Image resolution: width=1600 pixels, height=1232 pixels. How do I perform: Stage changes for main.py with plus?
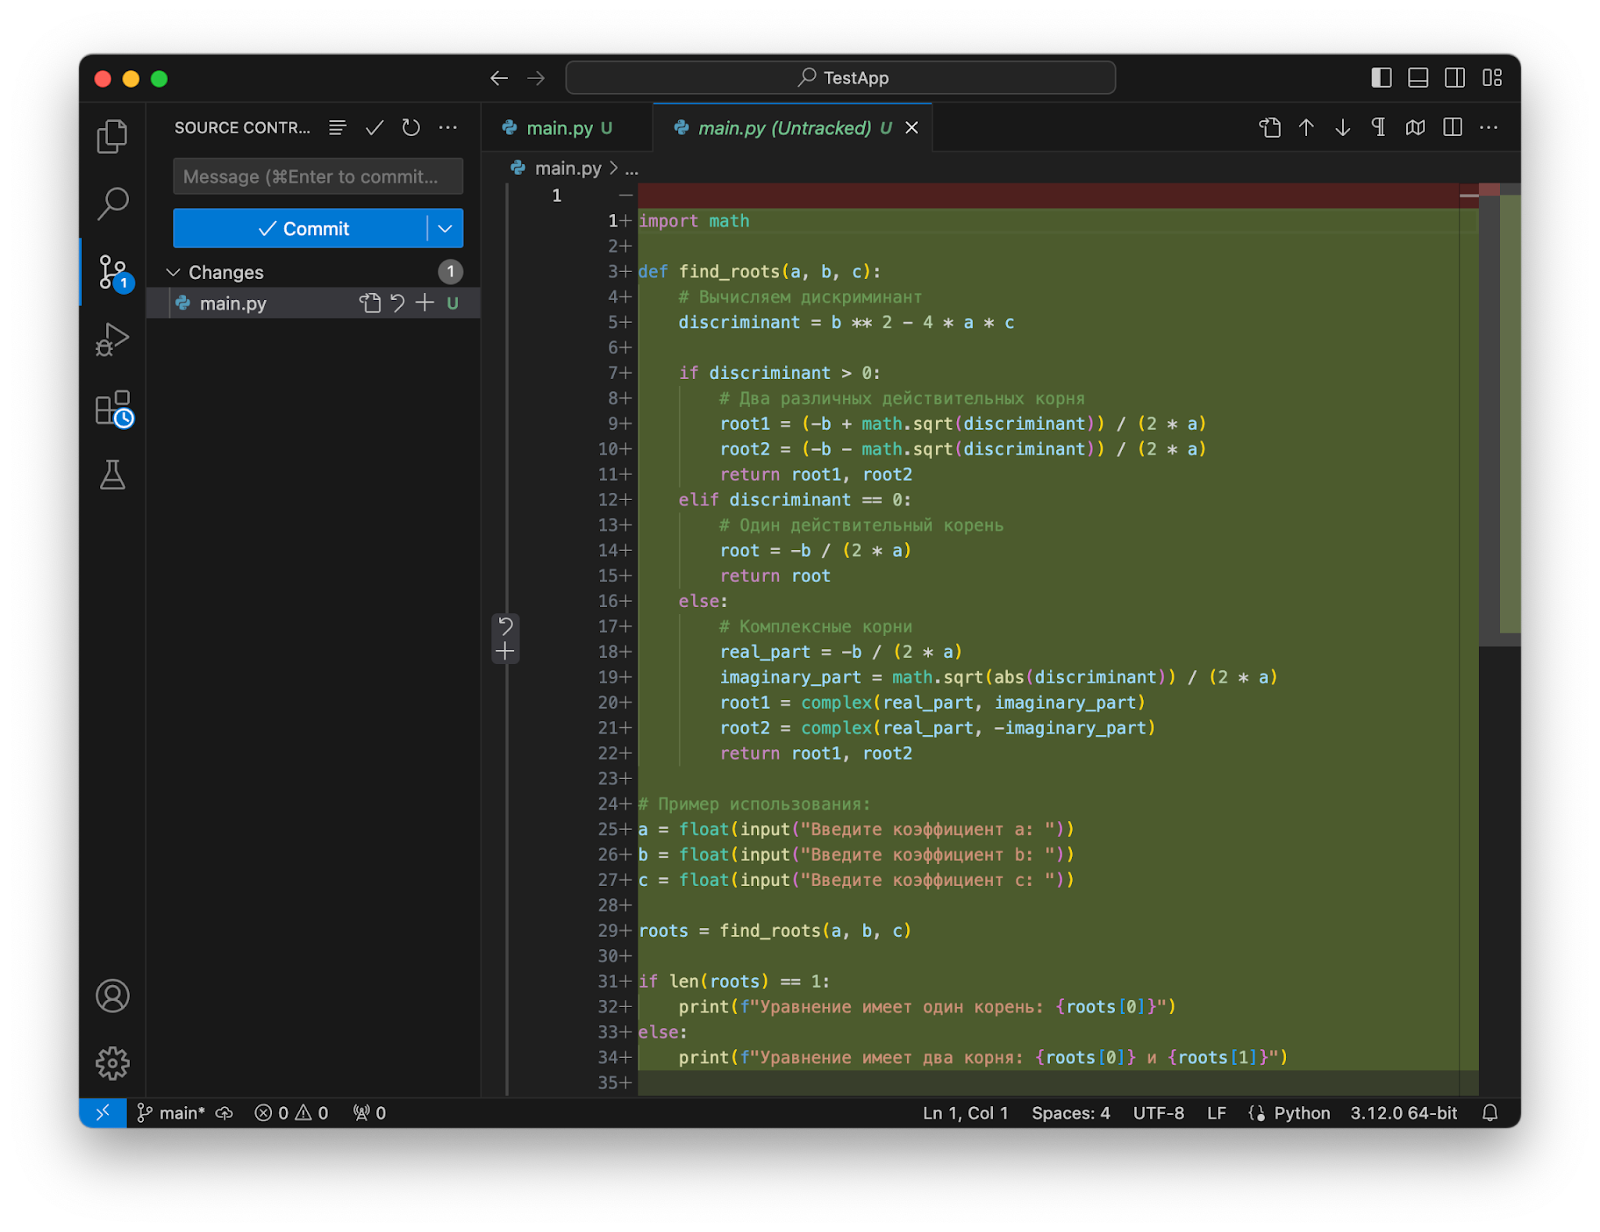pyautogui.click(x=425, y=303)
